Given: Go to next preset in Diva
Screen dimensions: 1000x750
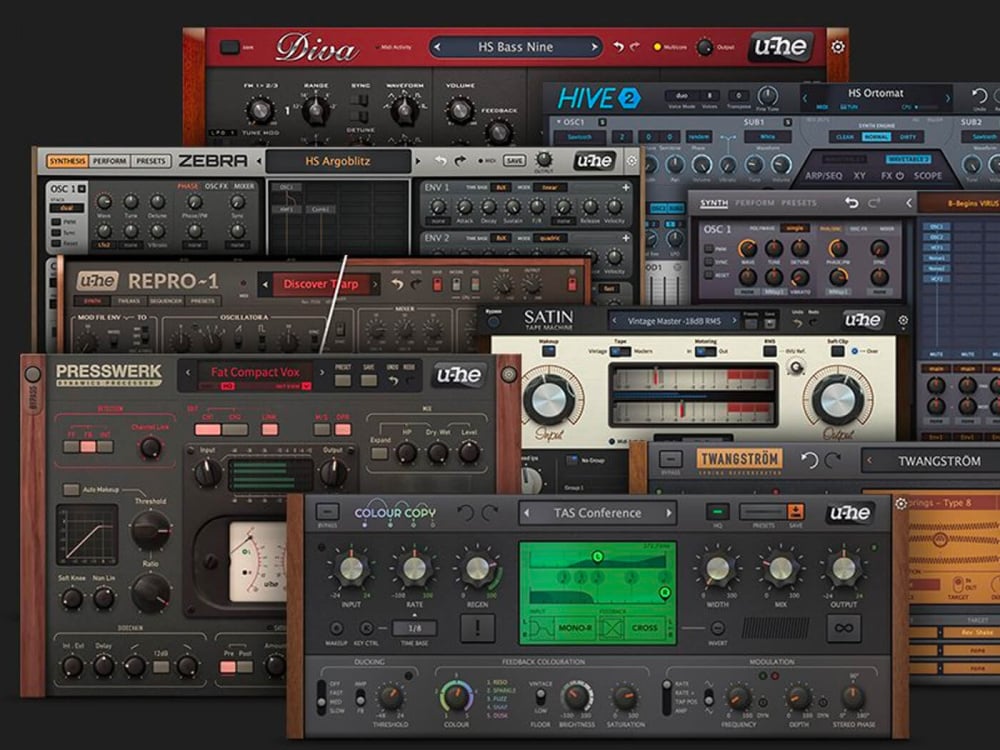Looking at the screenshot, I should tap(594, 47).
